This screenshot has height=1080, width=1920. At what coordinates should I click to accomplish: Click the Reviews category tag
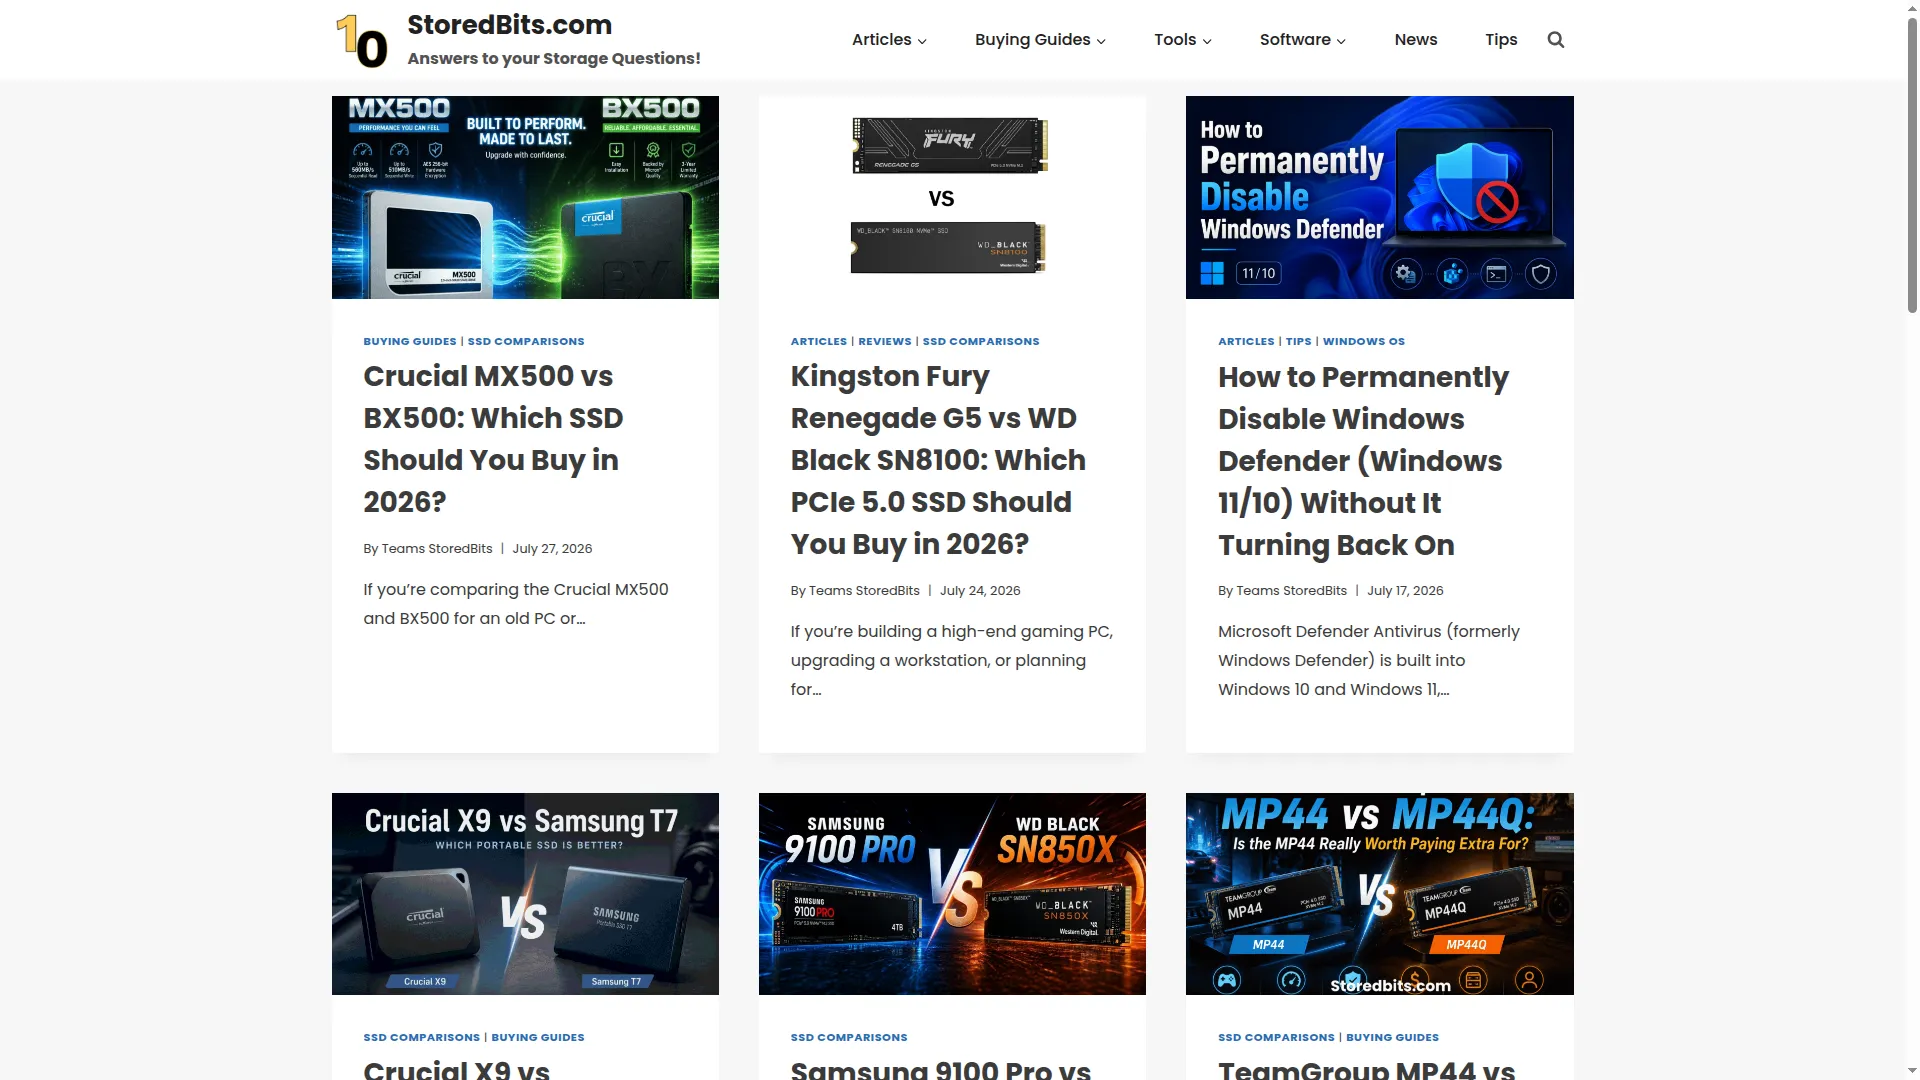[x=884, y=341]
